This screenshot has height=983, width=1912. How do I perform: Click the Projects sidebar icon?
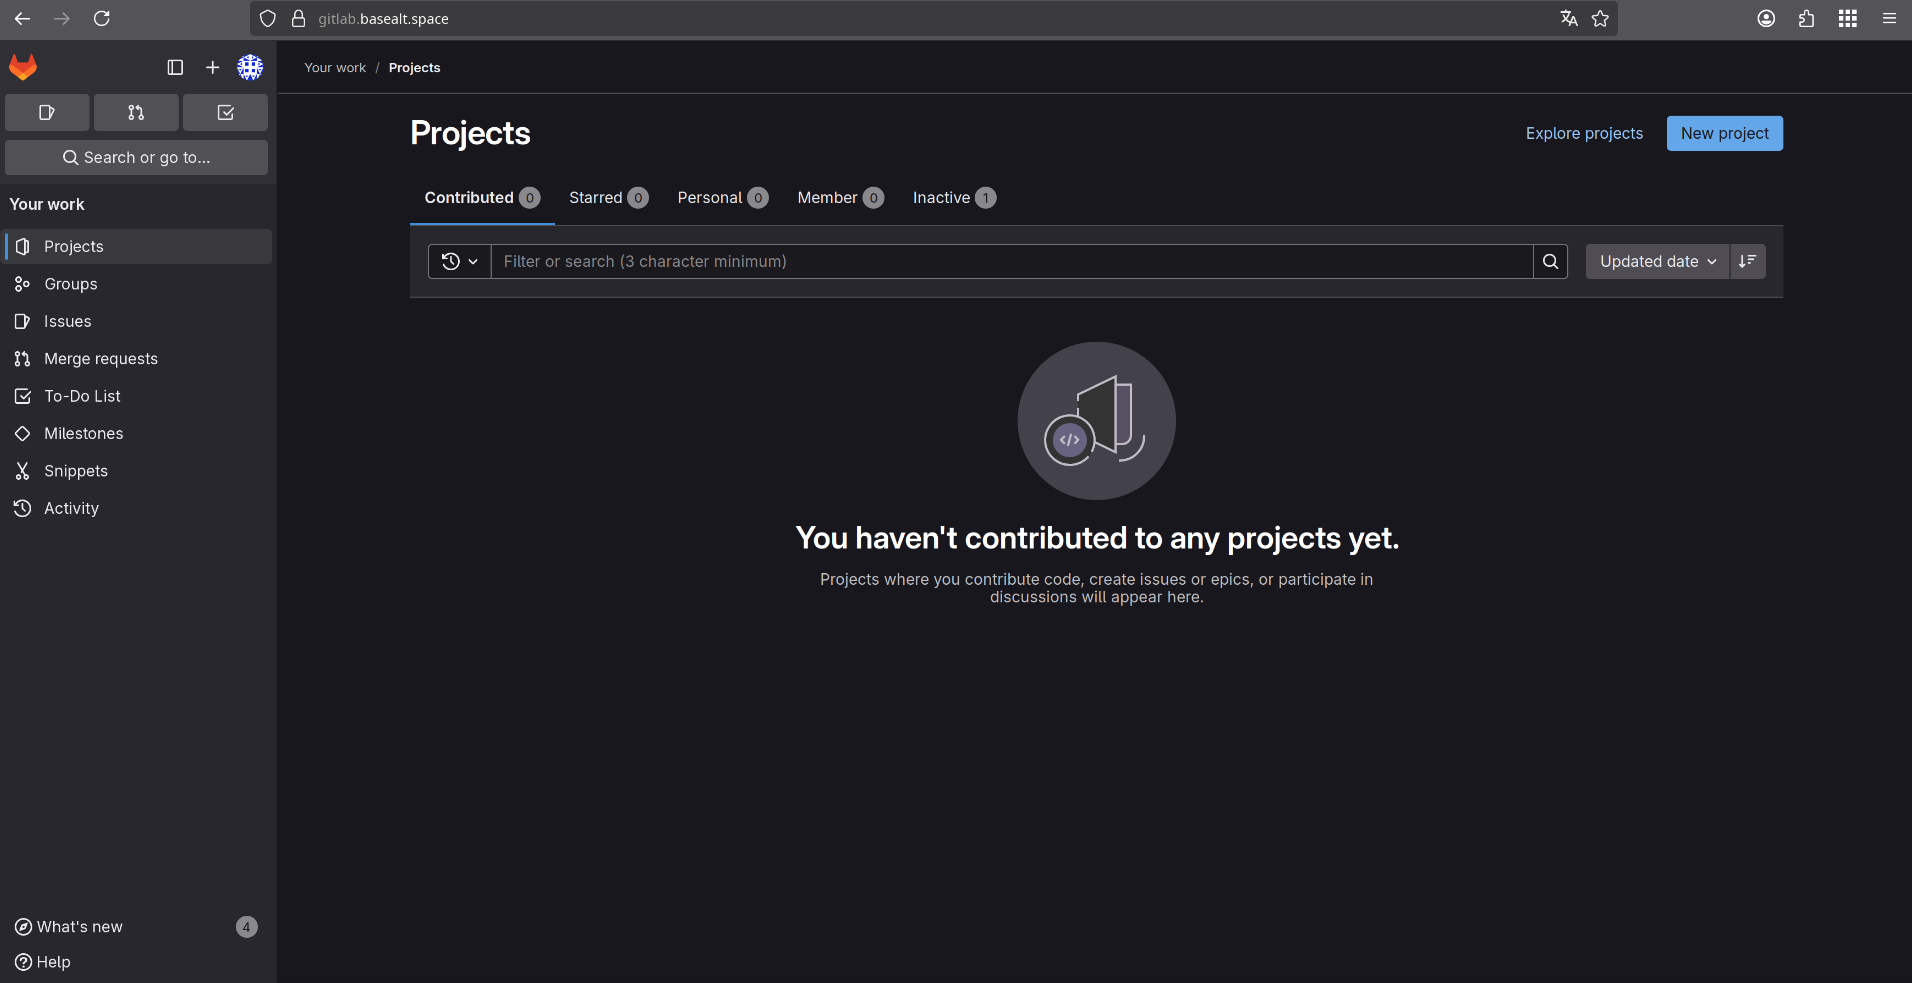point(22,246)
